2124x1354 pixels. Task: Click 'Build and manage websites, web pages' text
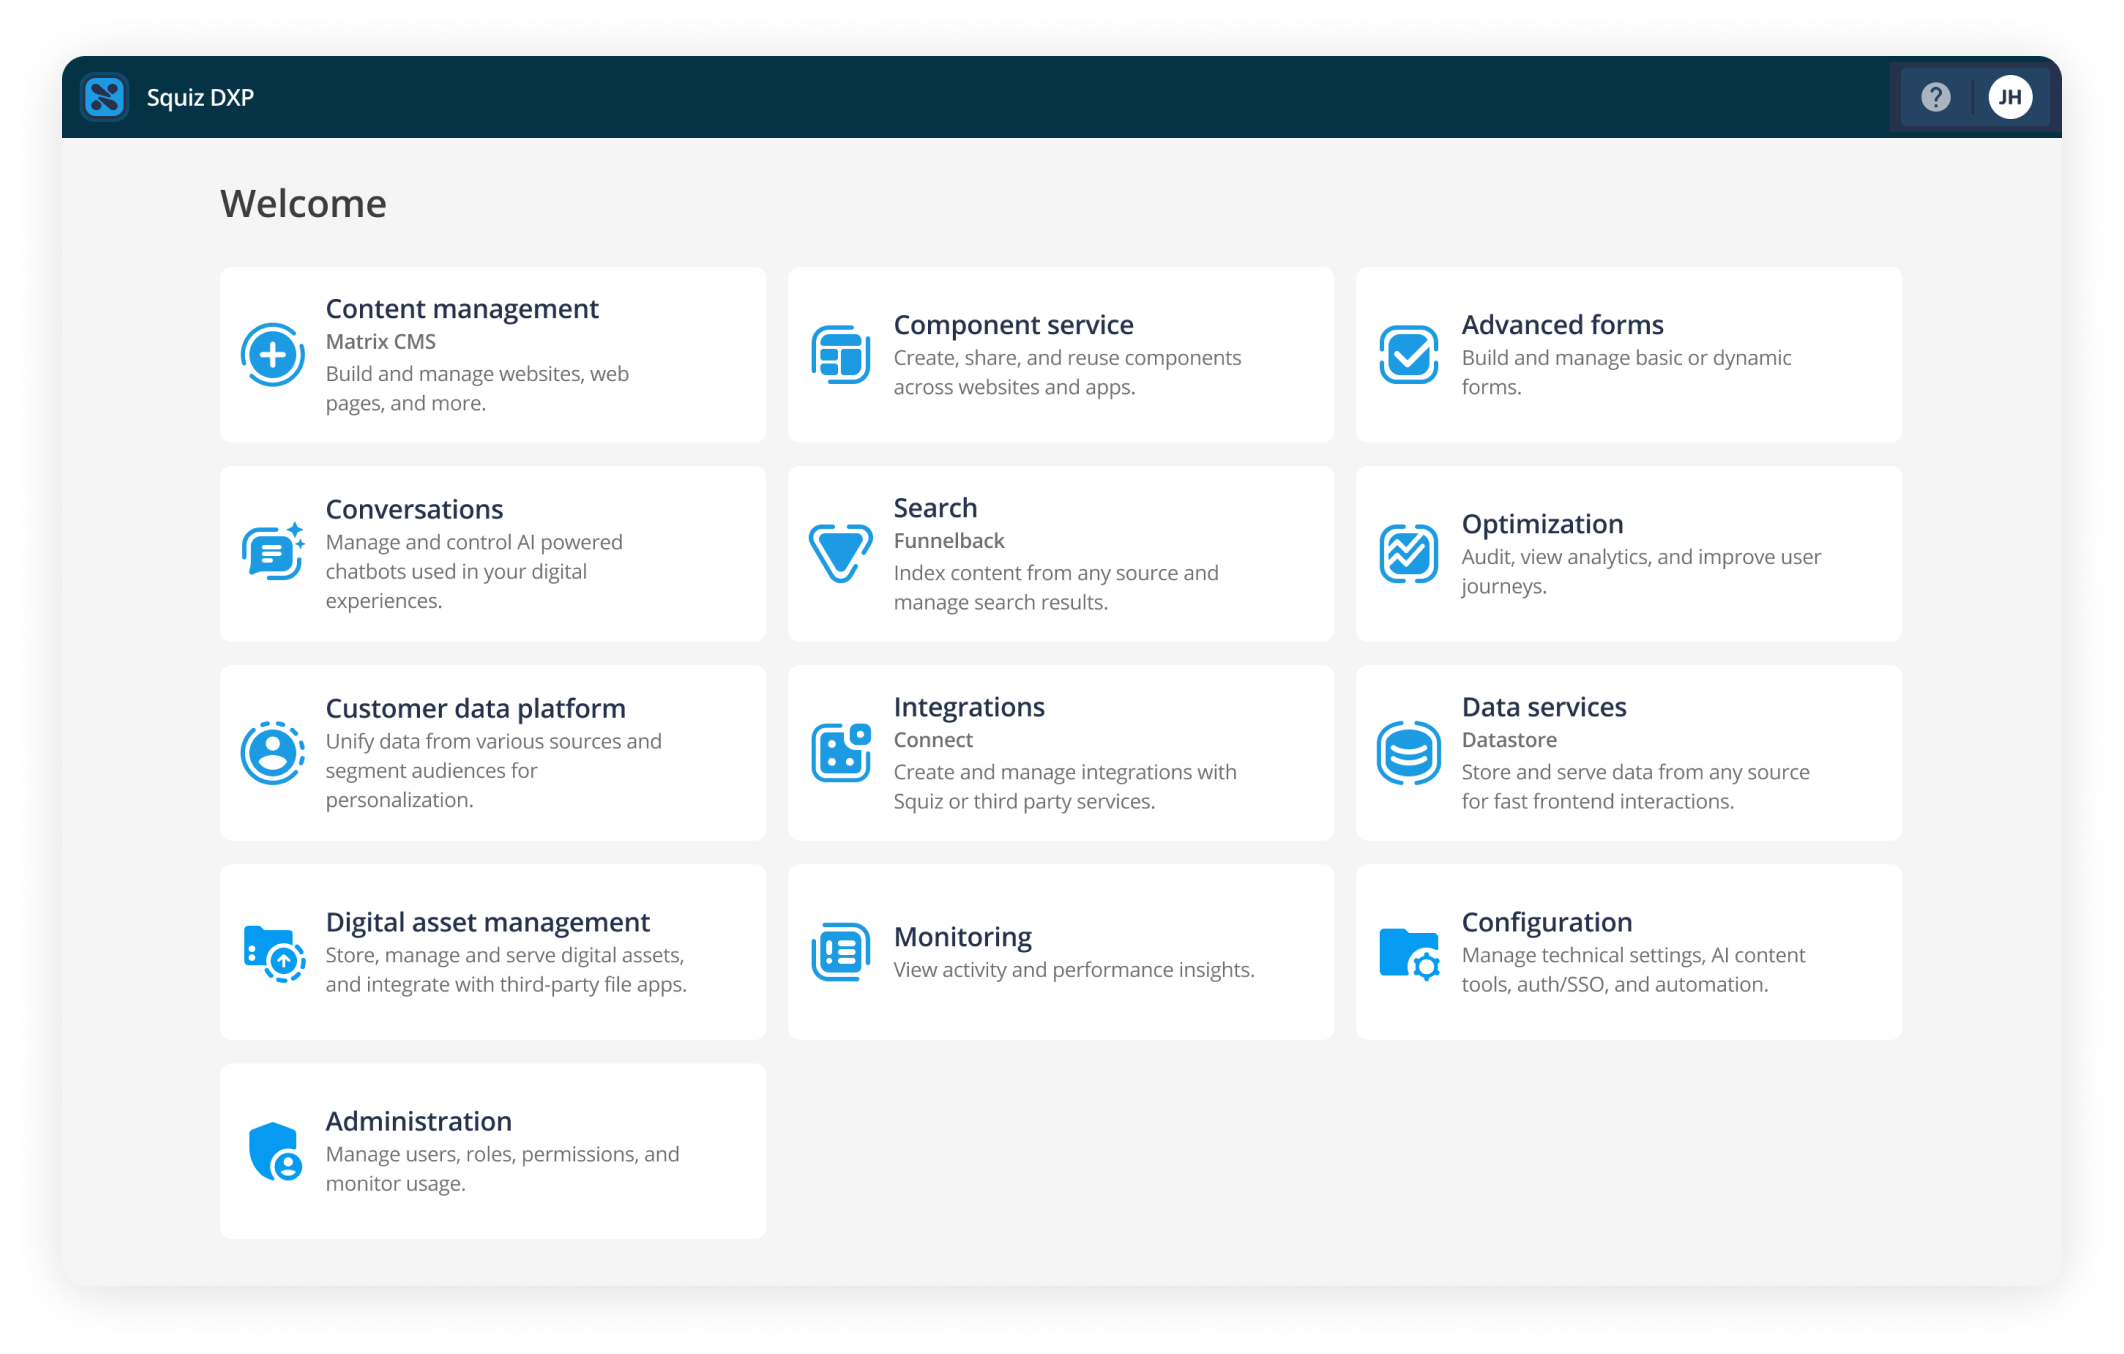(477, 388)
